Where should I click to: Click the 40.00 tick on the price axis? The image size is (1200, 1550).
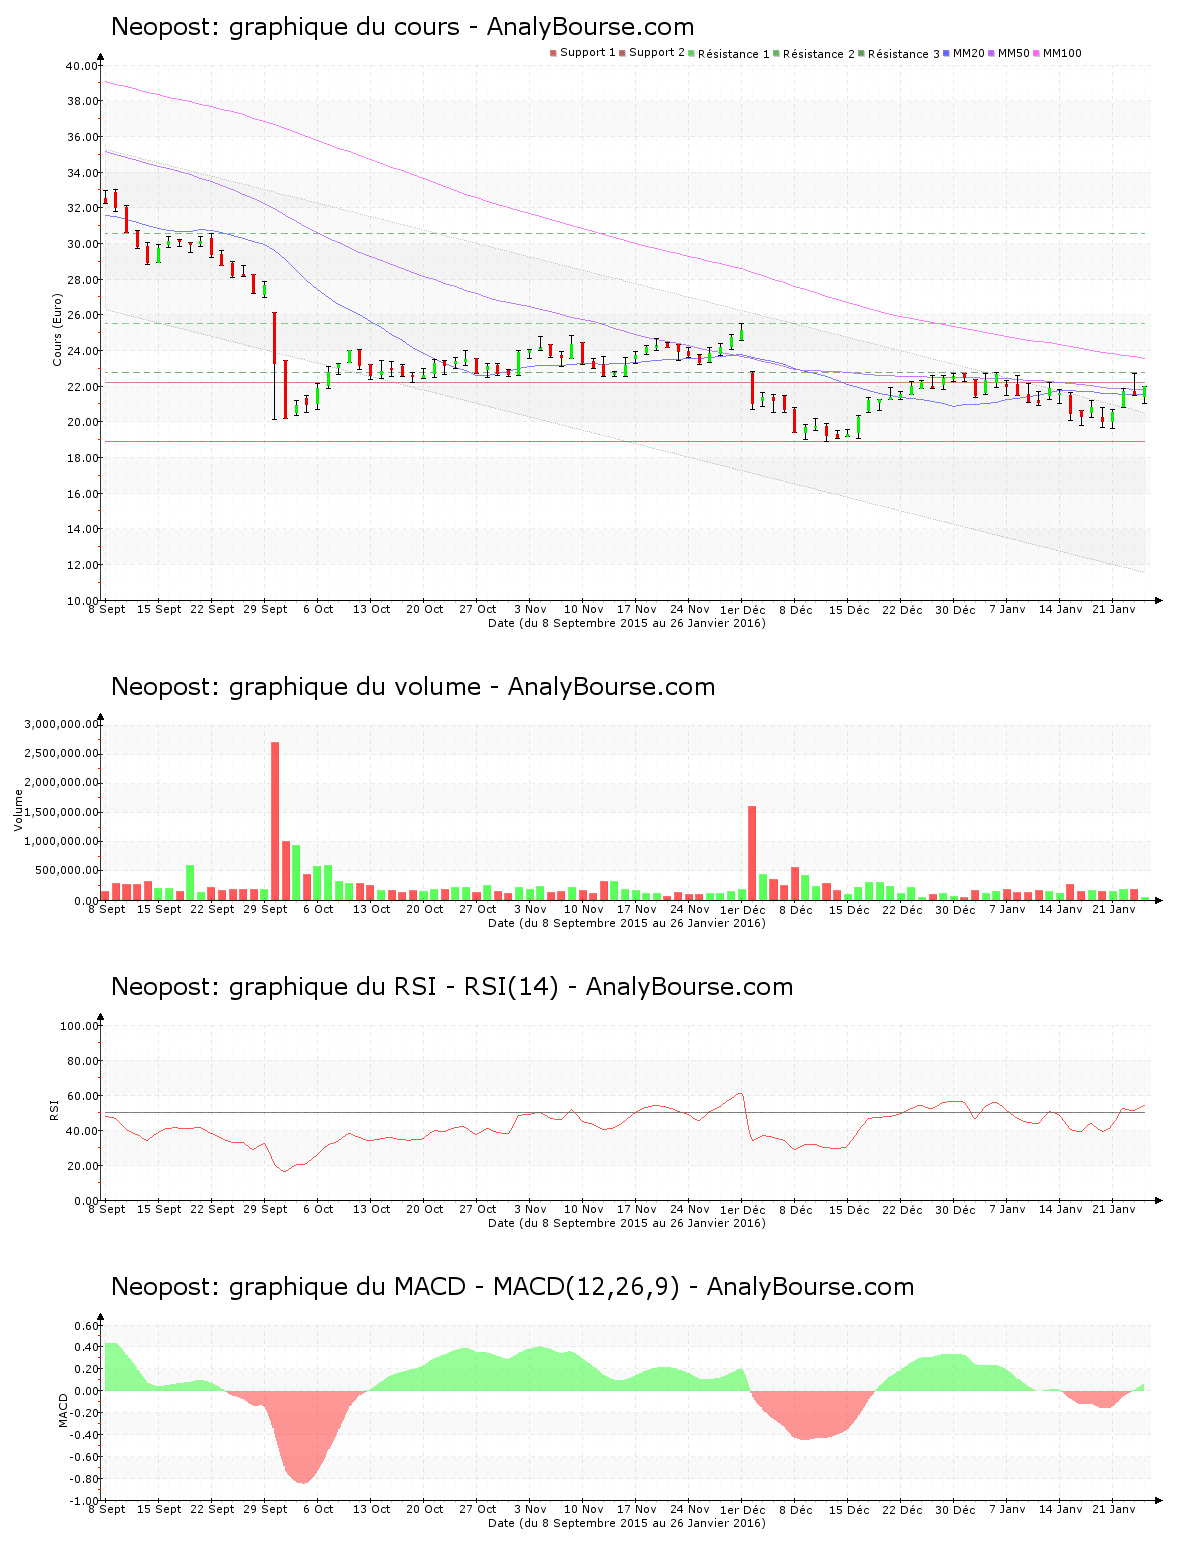(82, 66)
